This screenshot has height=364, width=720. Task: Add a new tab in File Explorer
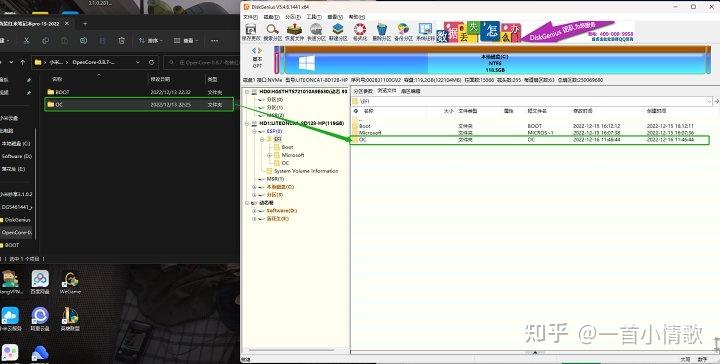tap(84, 23)
